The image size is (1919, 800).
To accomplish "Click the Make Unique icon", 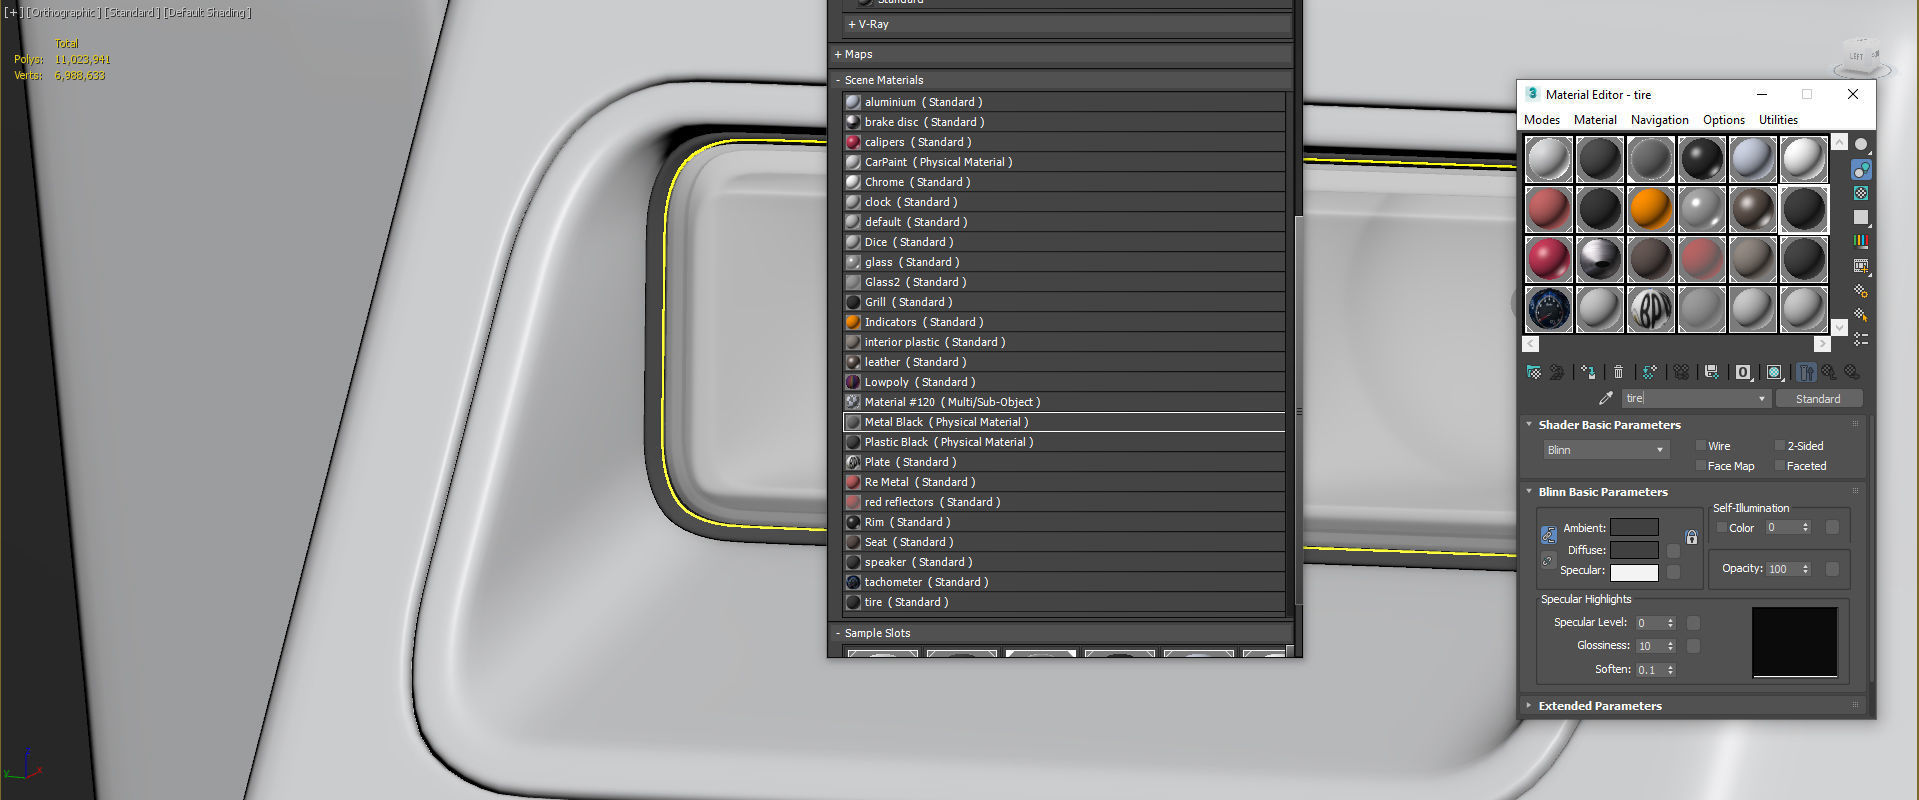I will coord(1681,372).
